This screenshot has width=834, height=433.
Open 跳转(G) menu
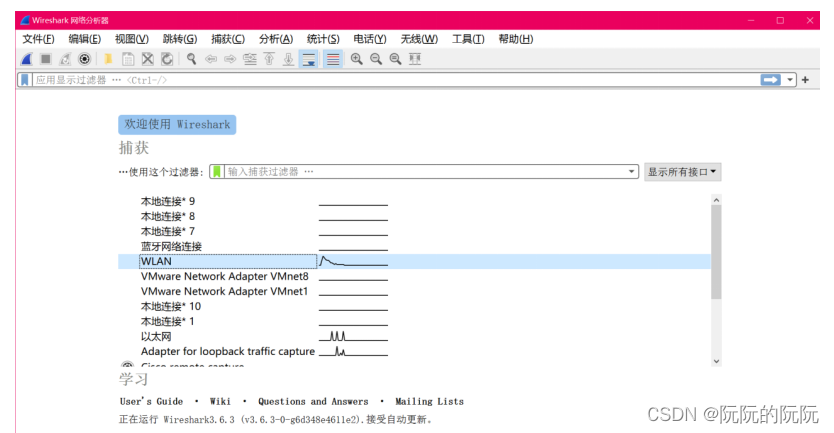pos(180,39)
